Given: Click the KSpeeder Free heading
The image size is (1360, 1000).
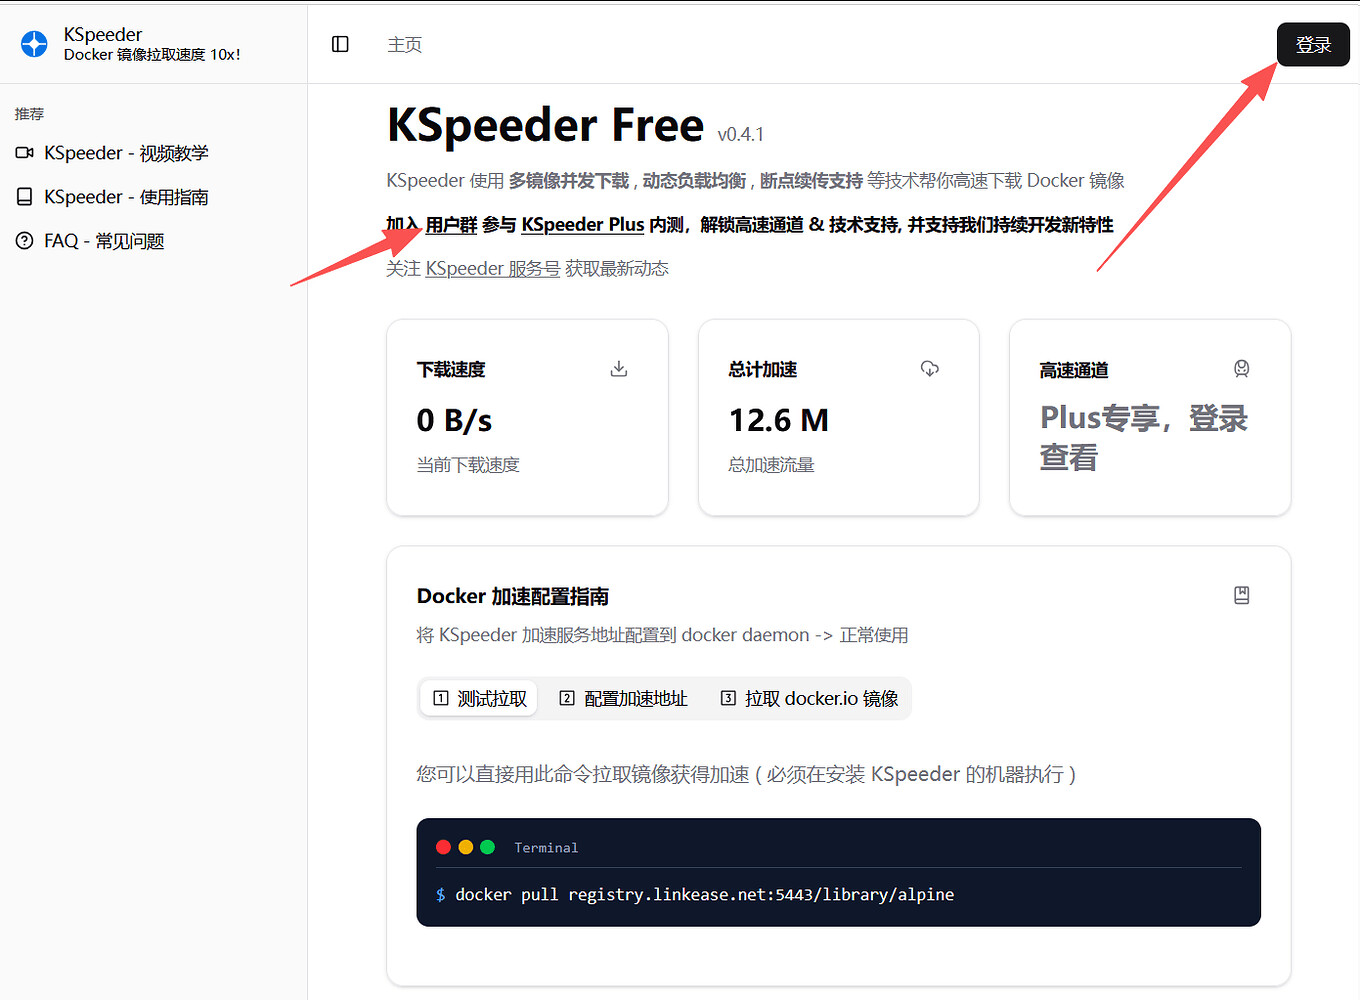Looking at the screenshot, I should [546, 125].
